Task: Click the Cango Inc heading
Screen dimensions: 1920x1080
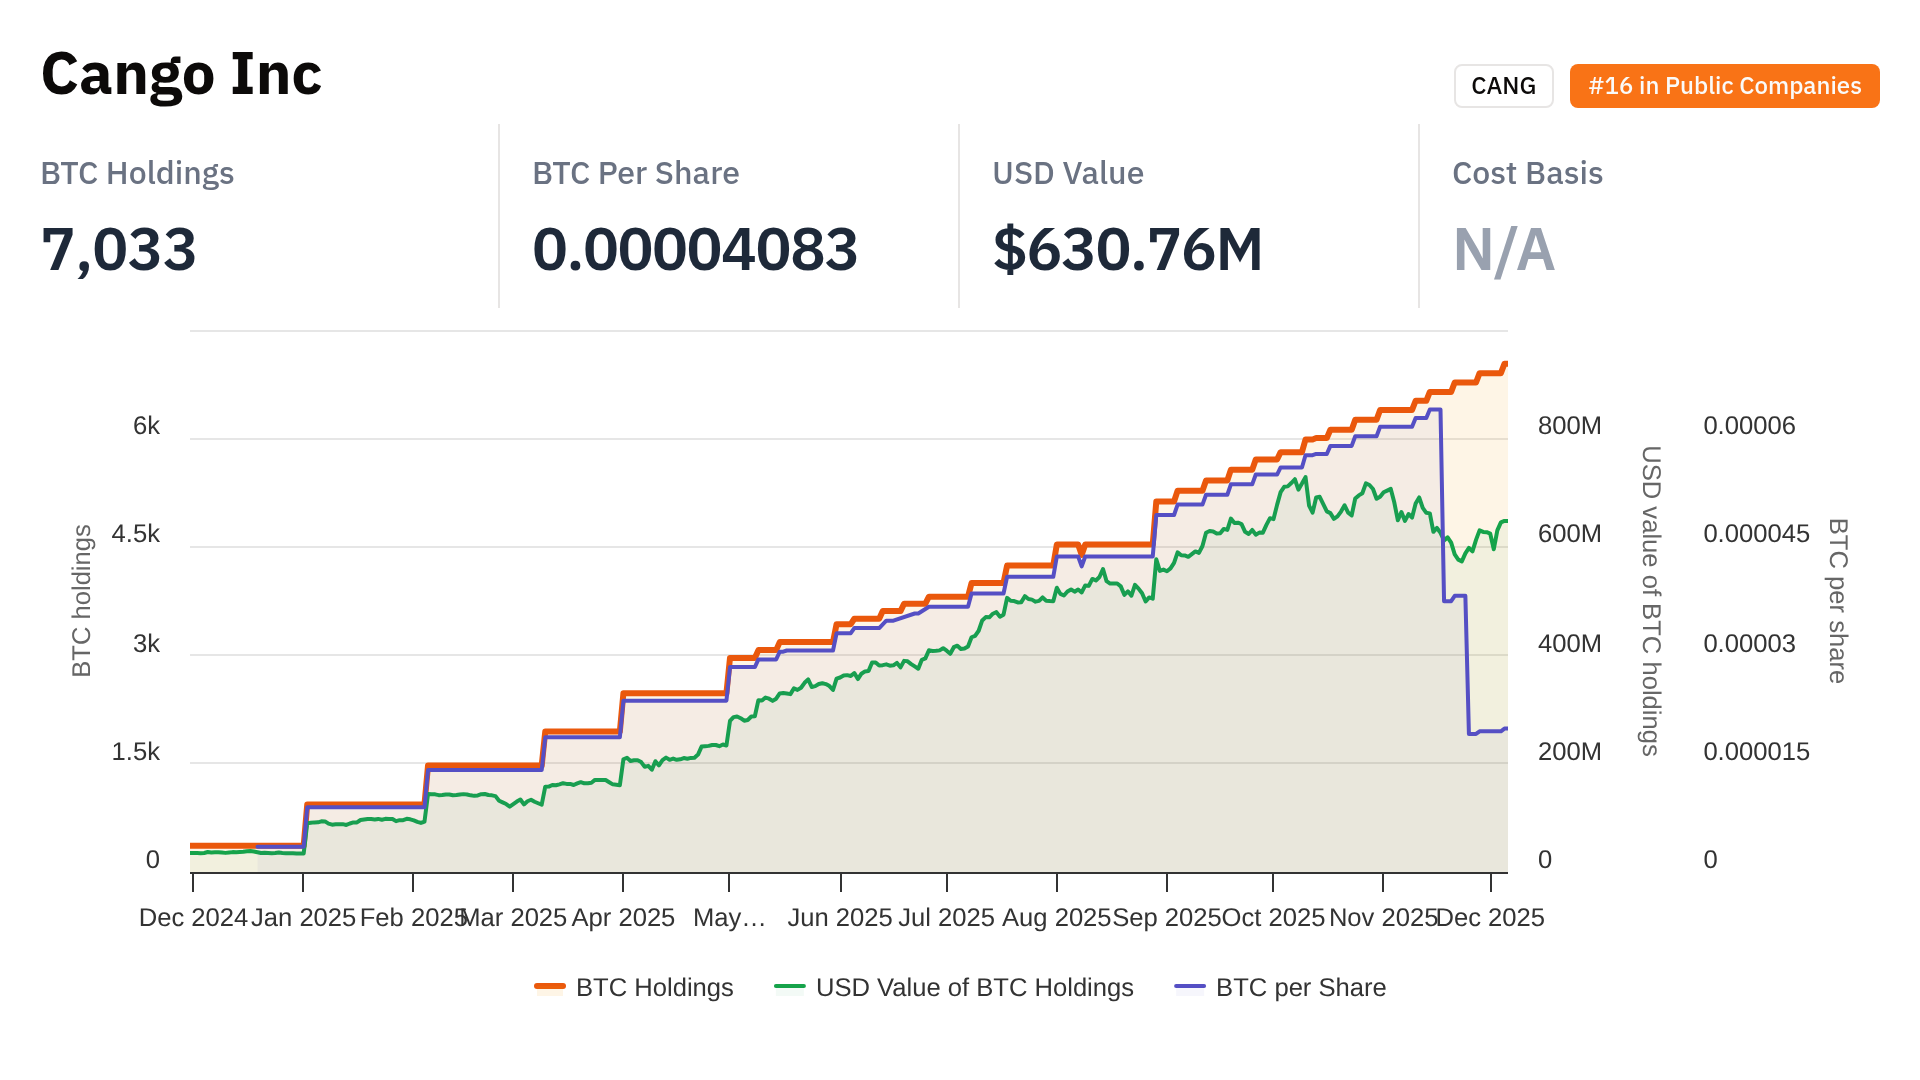Action: tap(181, 74)
